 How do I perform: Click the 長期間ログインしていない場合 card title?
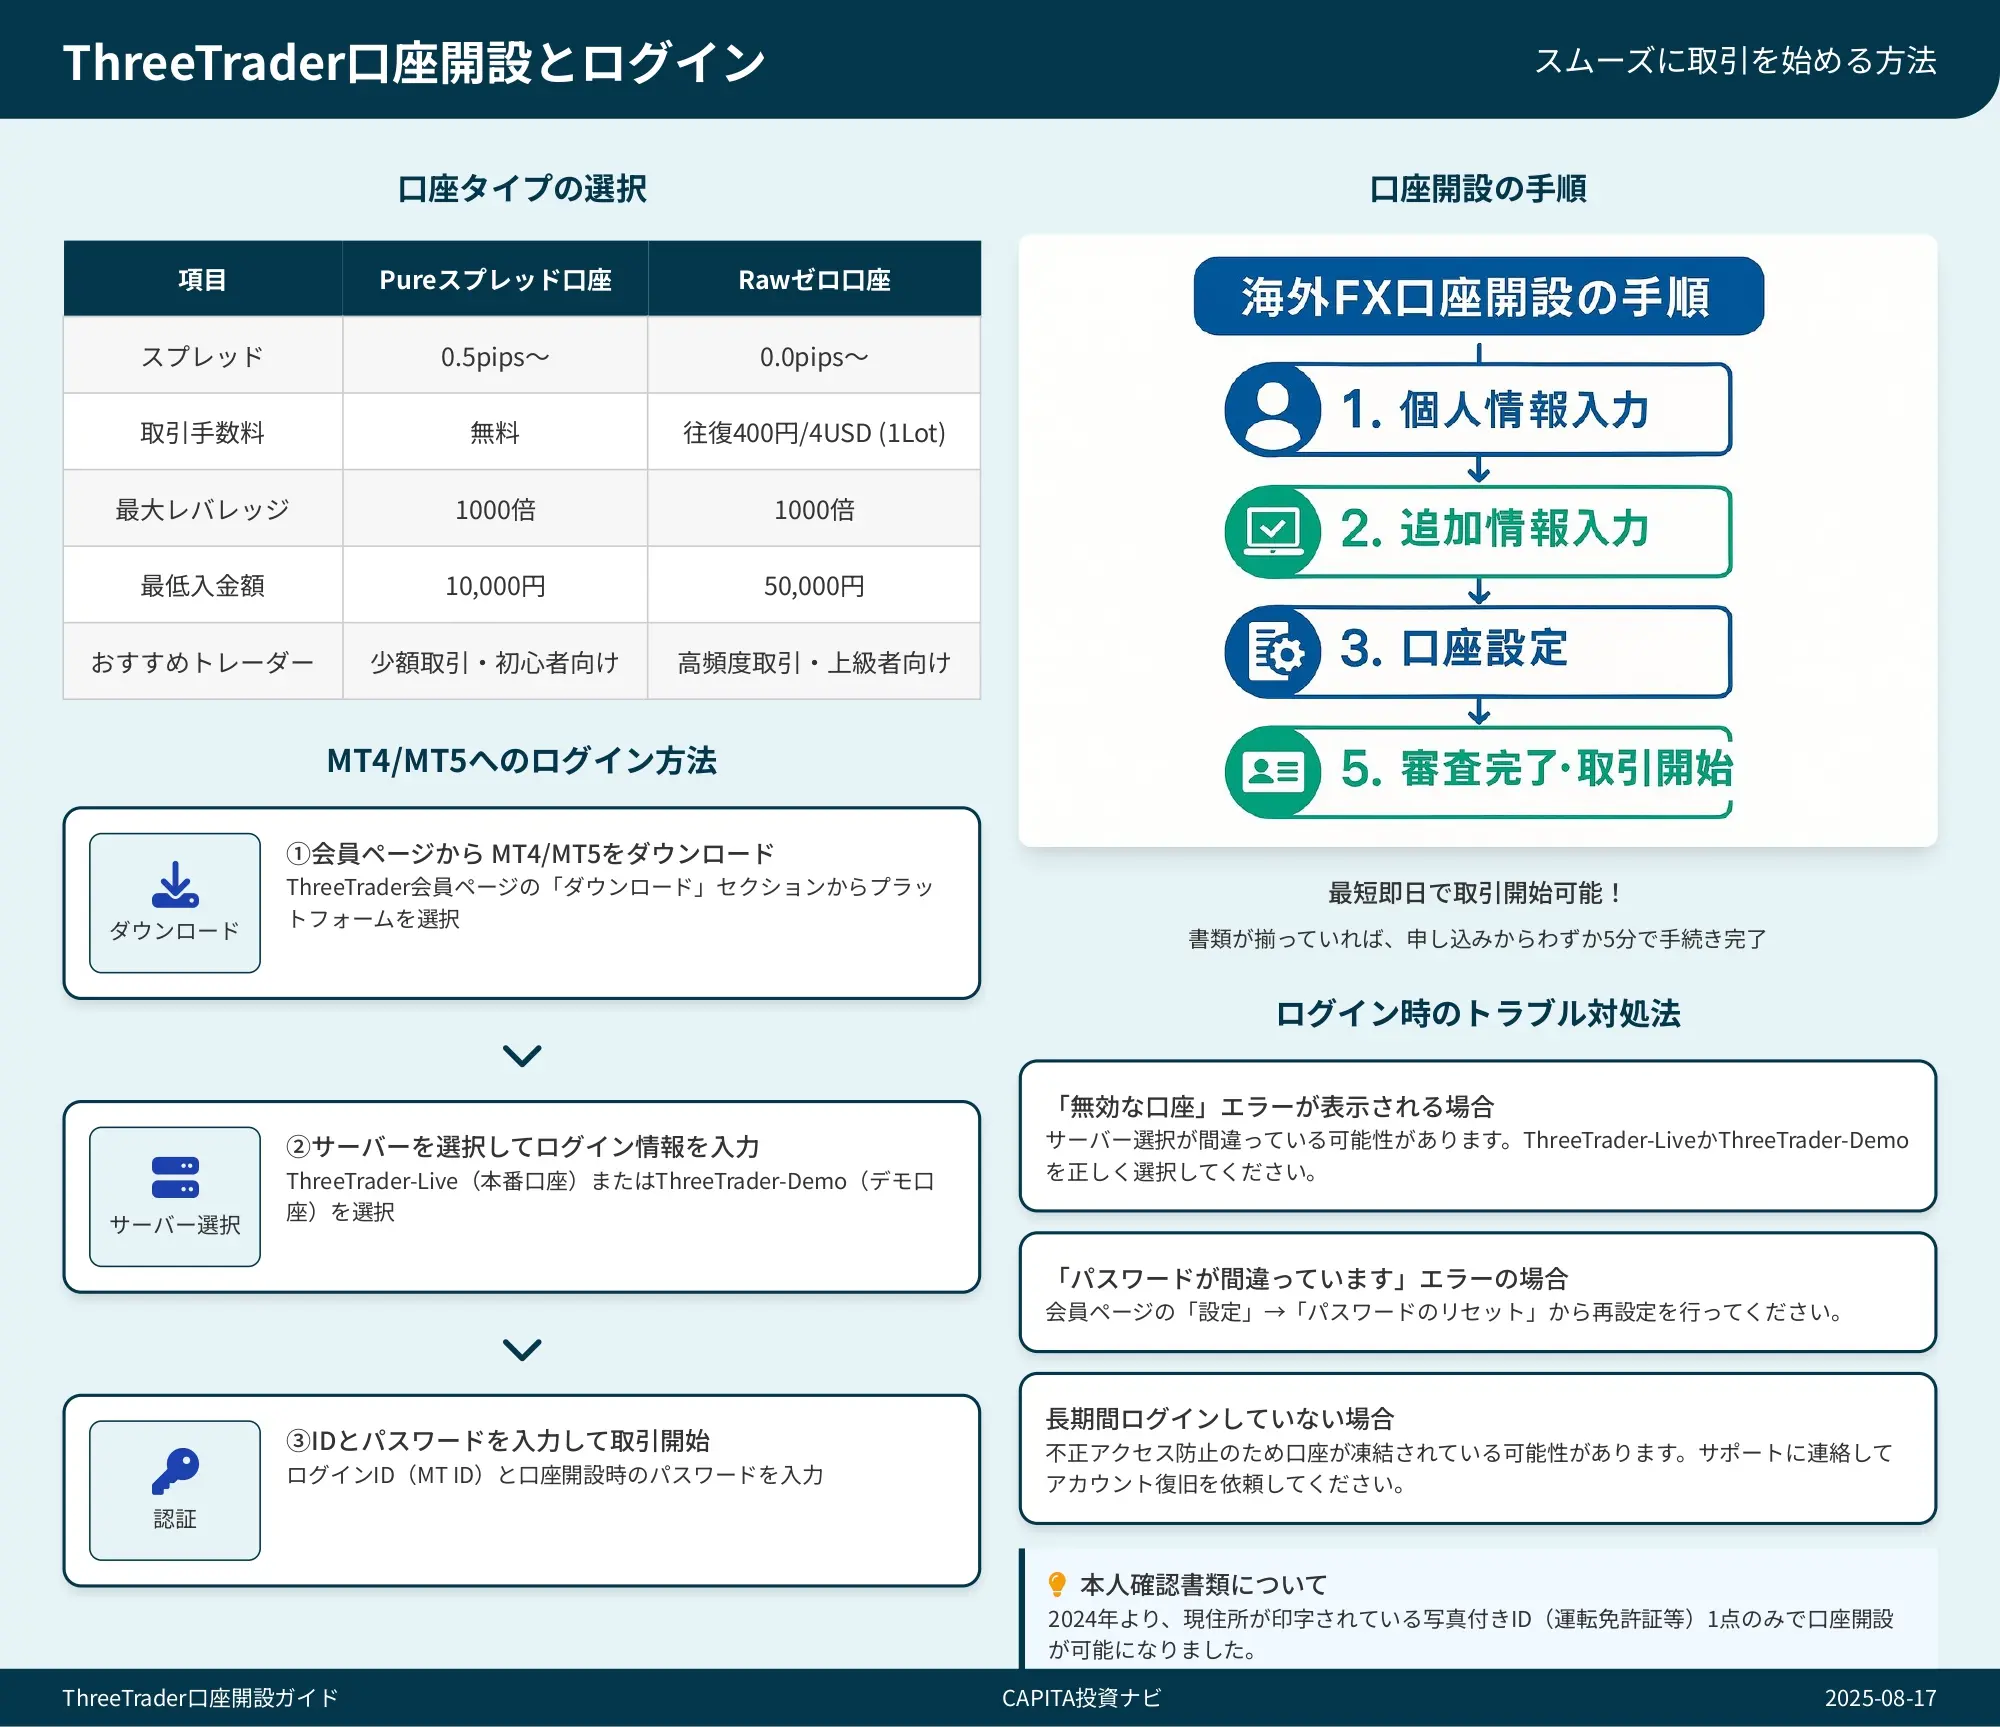pos(1220,1418)
